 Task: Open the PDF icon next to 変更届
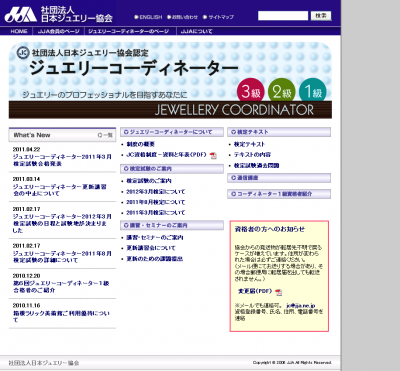(278, 292)
